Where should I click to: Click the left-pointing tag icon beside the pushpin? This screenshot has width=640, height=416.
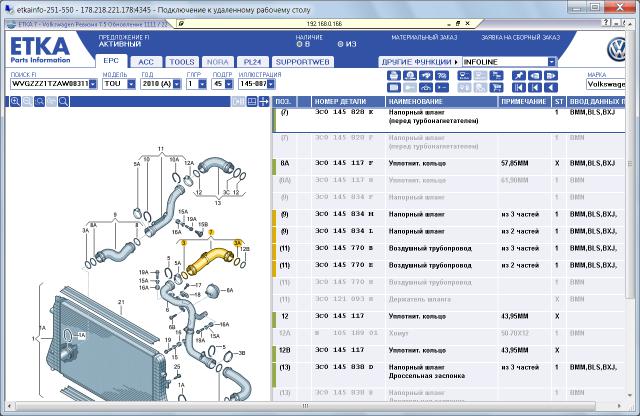tap(535, 76)
